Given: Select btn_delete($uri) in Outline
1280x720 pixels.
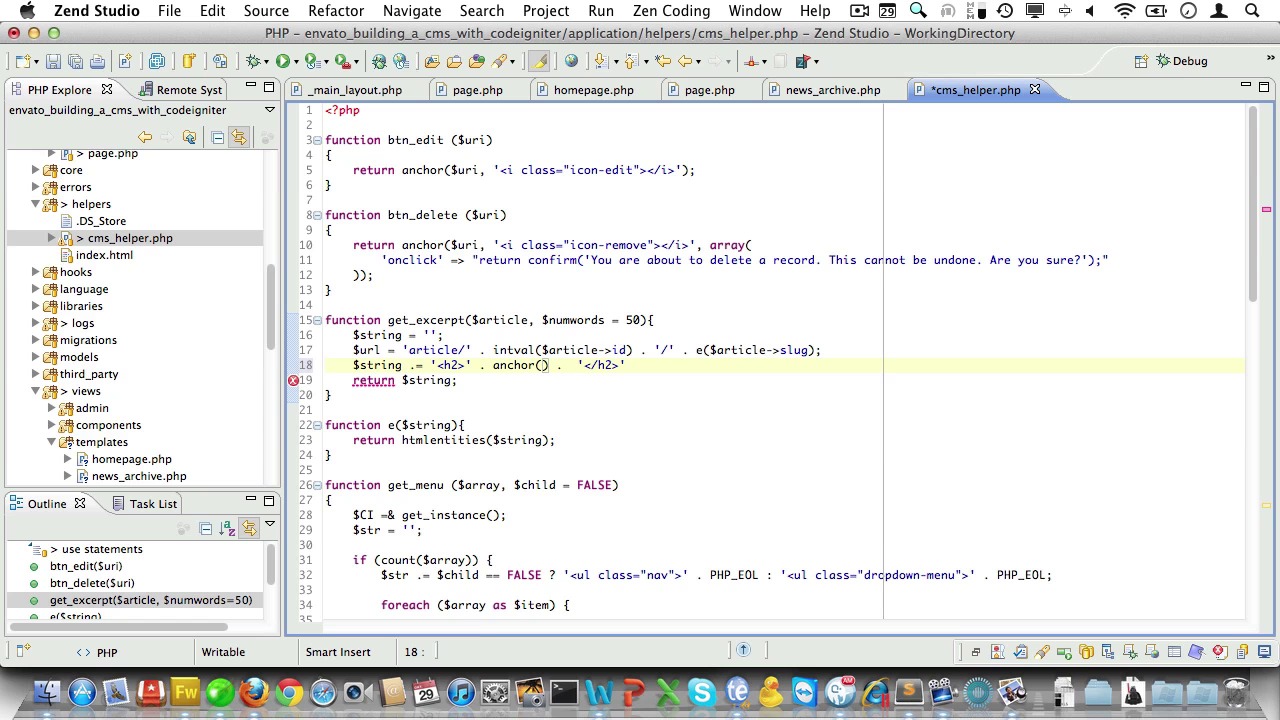Looking at the screenshot, I should [x=92, y=583].
